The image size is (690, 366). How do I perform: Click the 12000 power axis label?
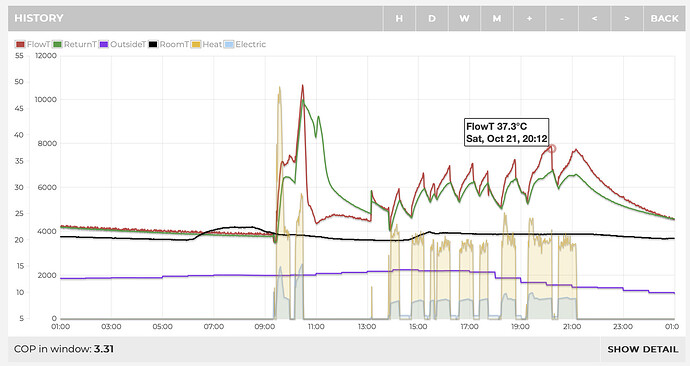click(46, 56)
